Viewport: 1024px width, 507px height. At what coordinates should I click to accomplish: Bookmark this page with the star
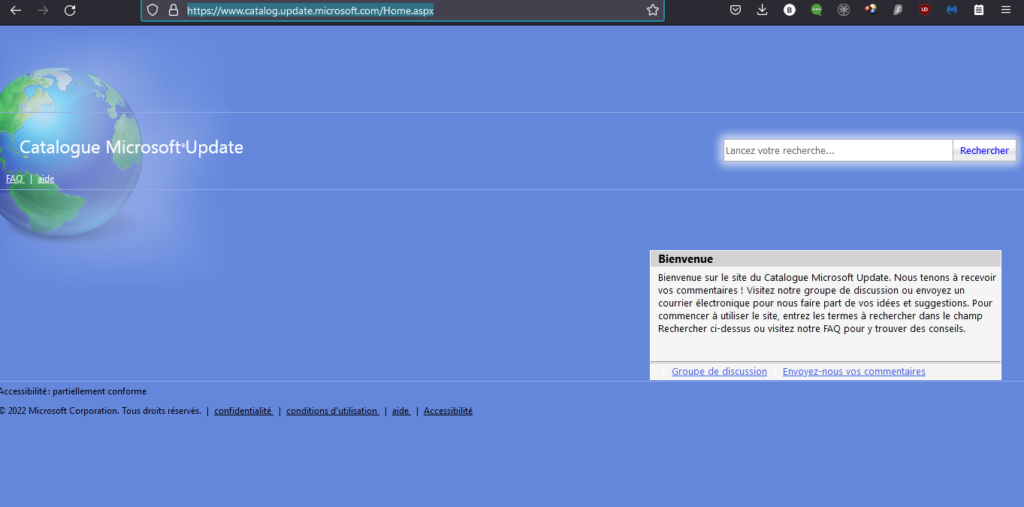(x=652, y=10)
